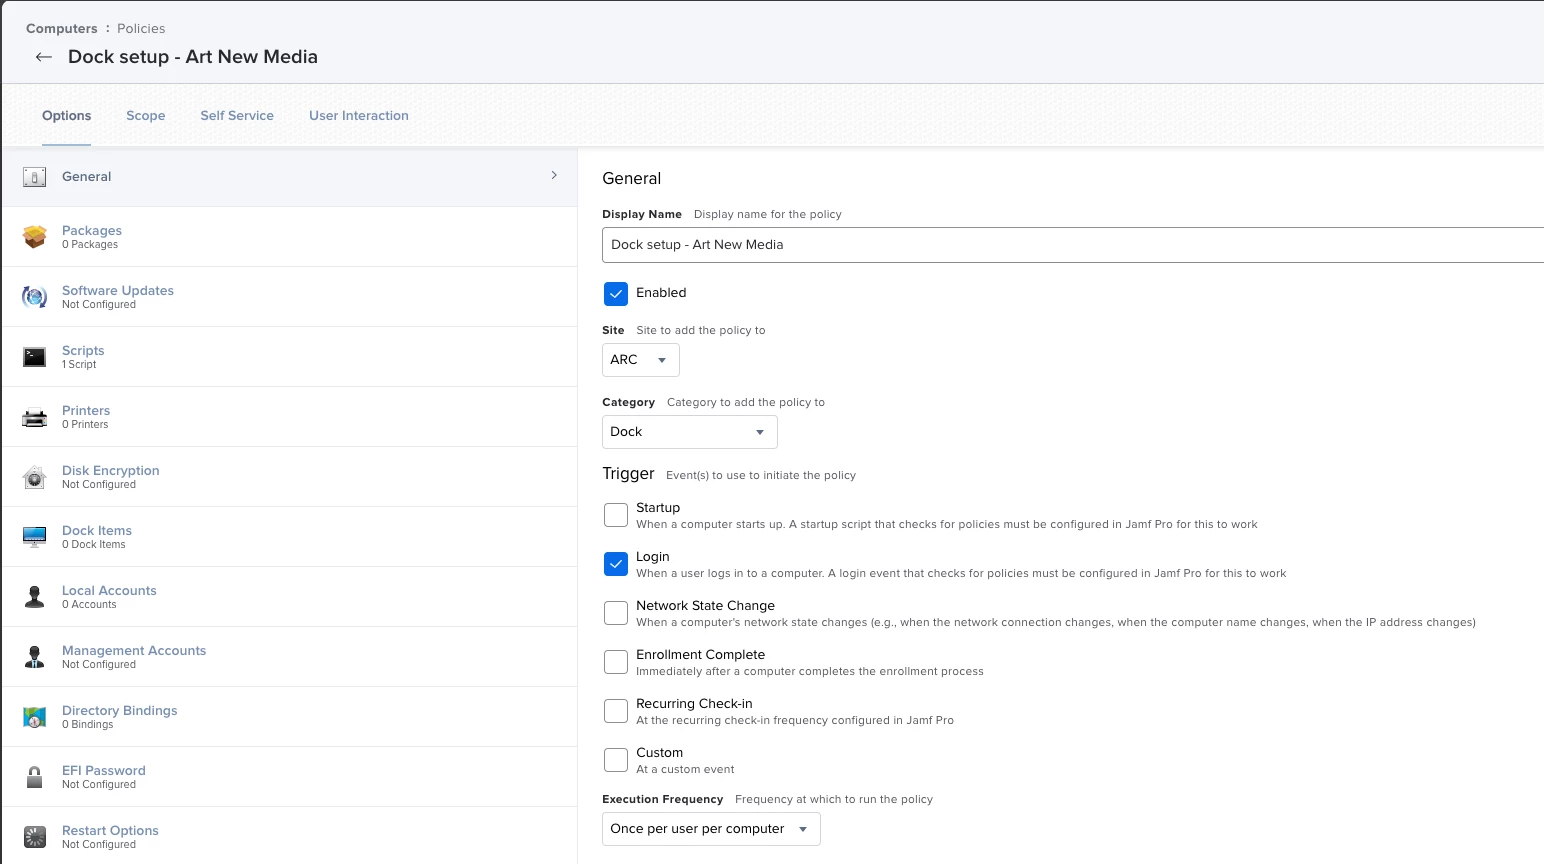Enable the Startup trigger checkbox
Image resolution: width=1544 pixels, height=864 pixels.
[x=616, y=515]
